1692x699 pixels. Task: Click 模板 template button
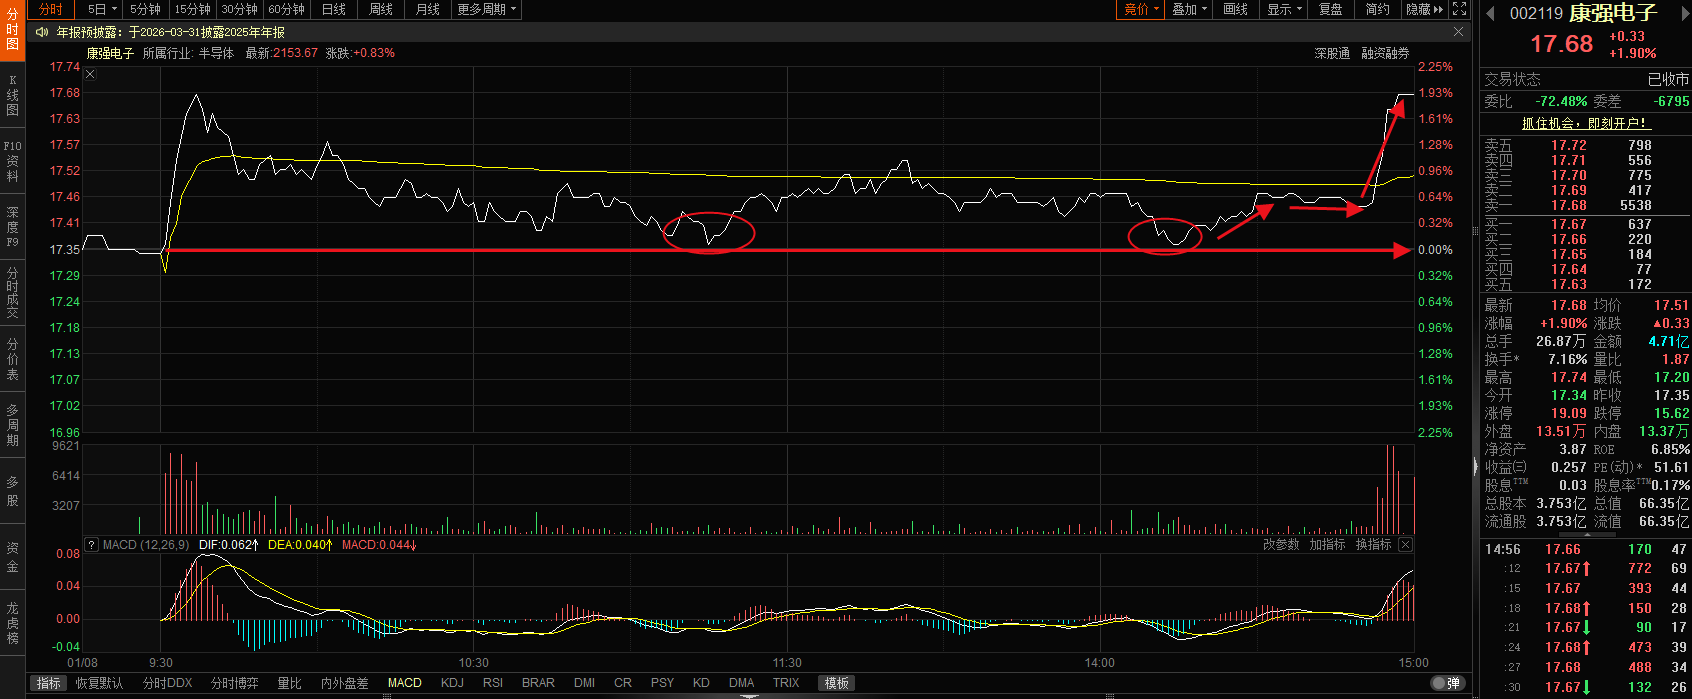tap(837, 683)
